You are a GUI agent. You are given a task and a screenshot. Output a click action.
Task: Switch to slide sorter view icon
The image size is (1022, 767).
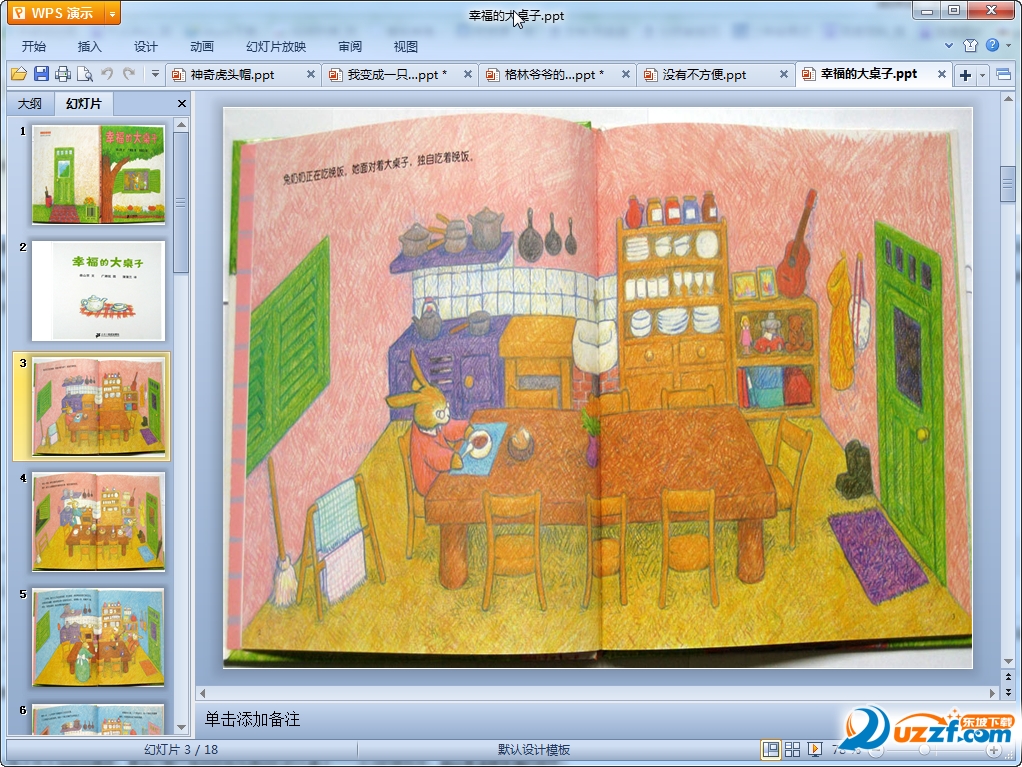tap(793, 749)
